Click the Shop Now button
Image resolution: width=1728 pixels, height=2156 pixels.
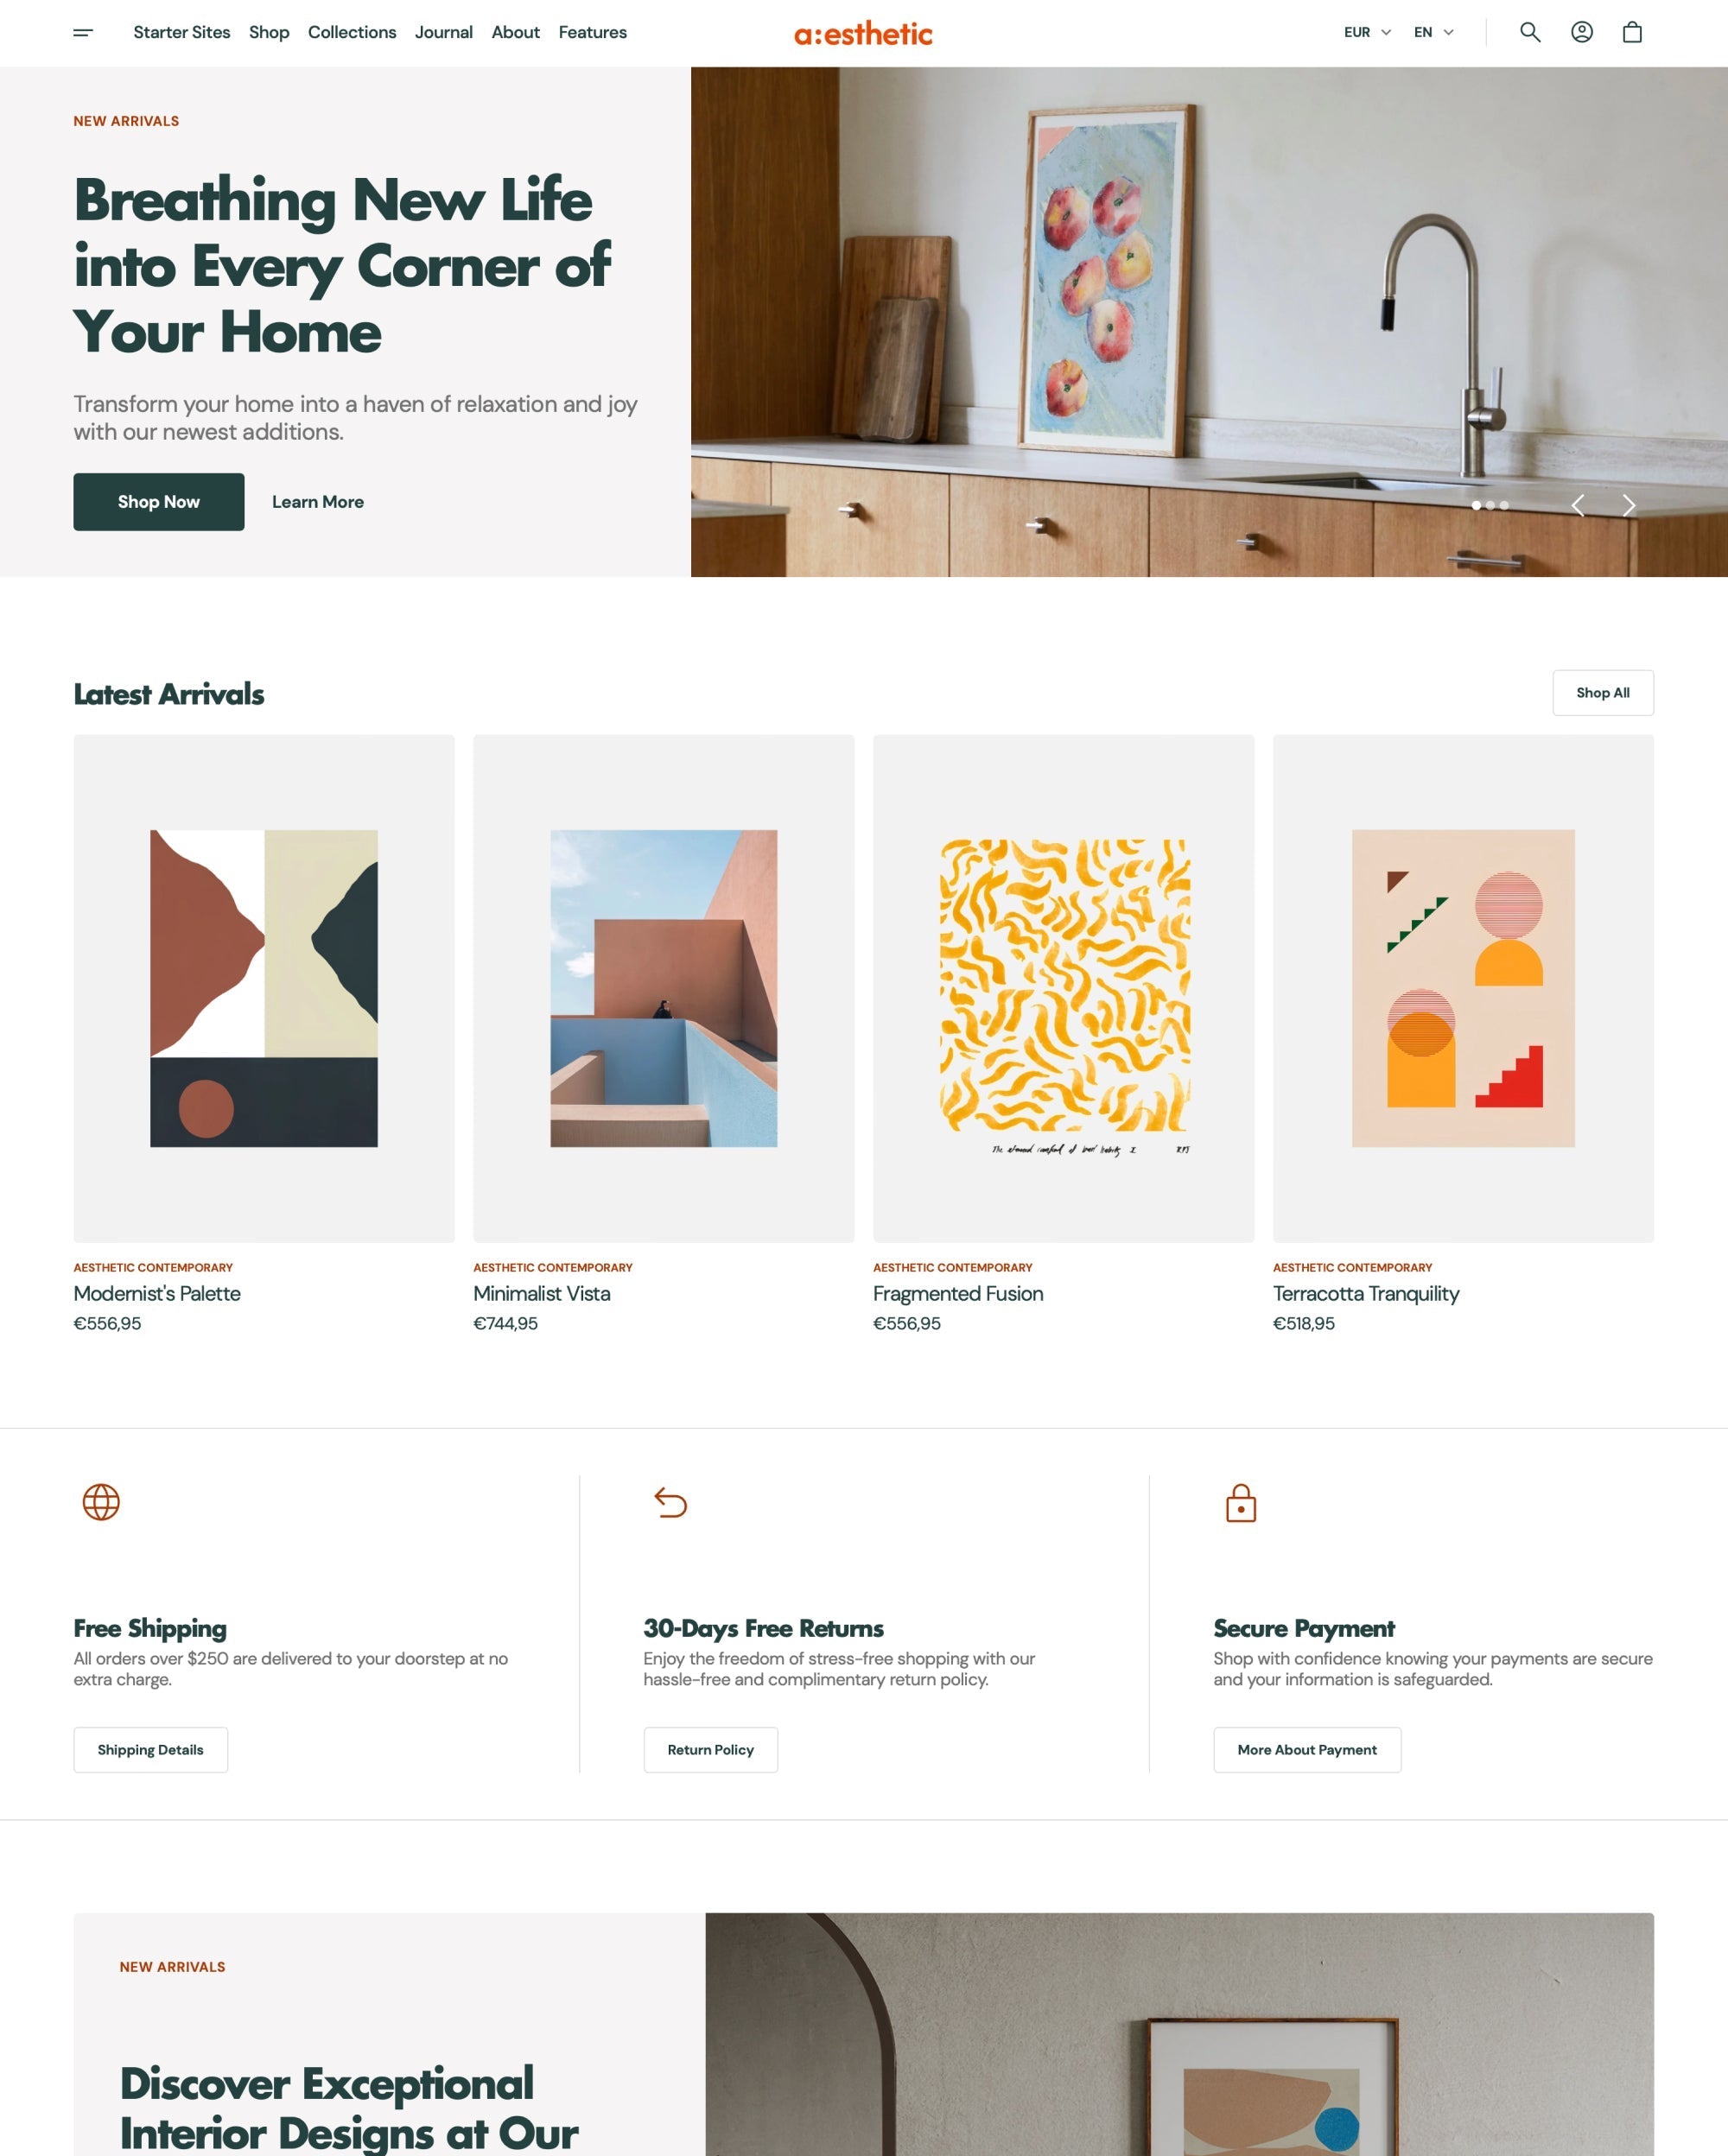pyautogui.click(x=159, y=503)
